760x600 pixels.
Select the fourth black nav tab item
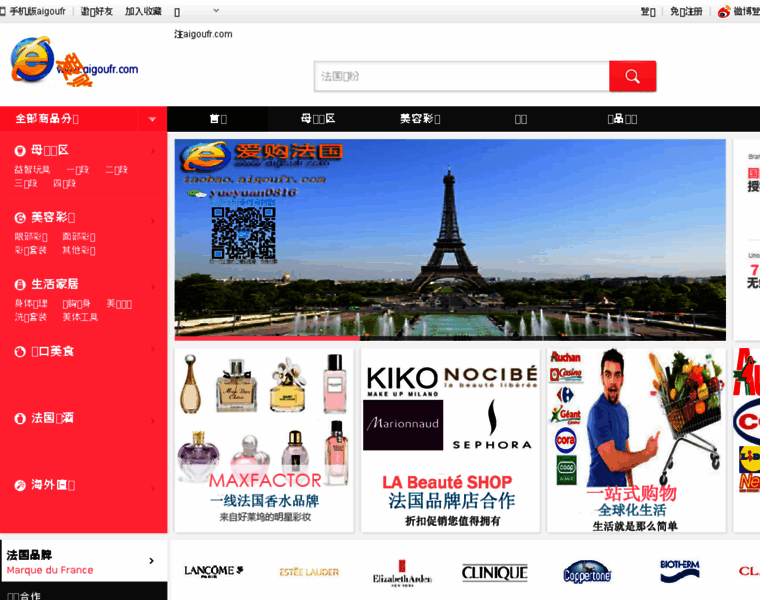[x=521, y=119]
